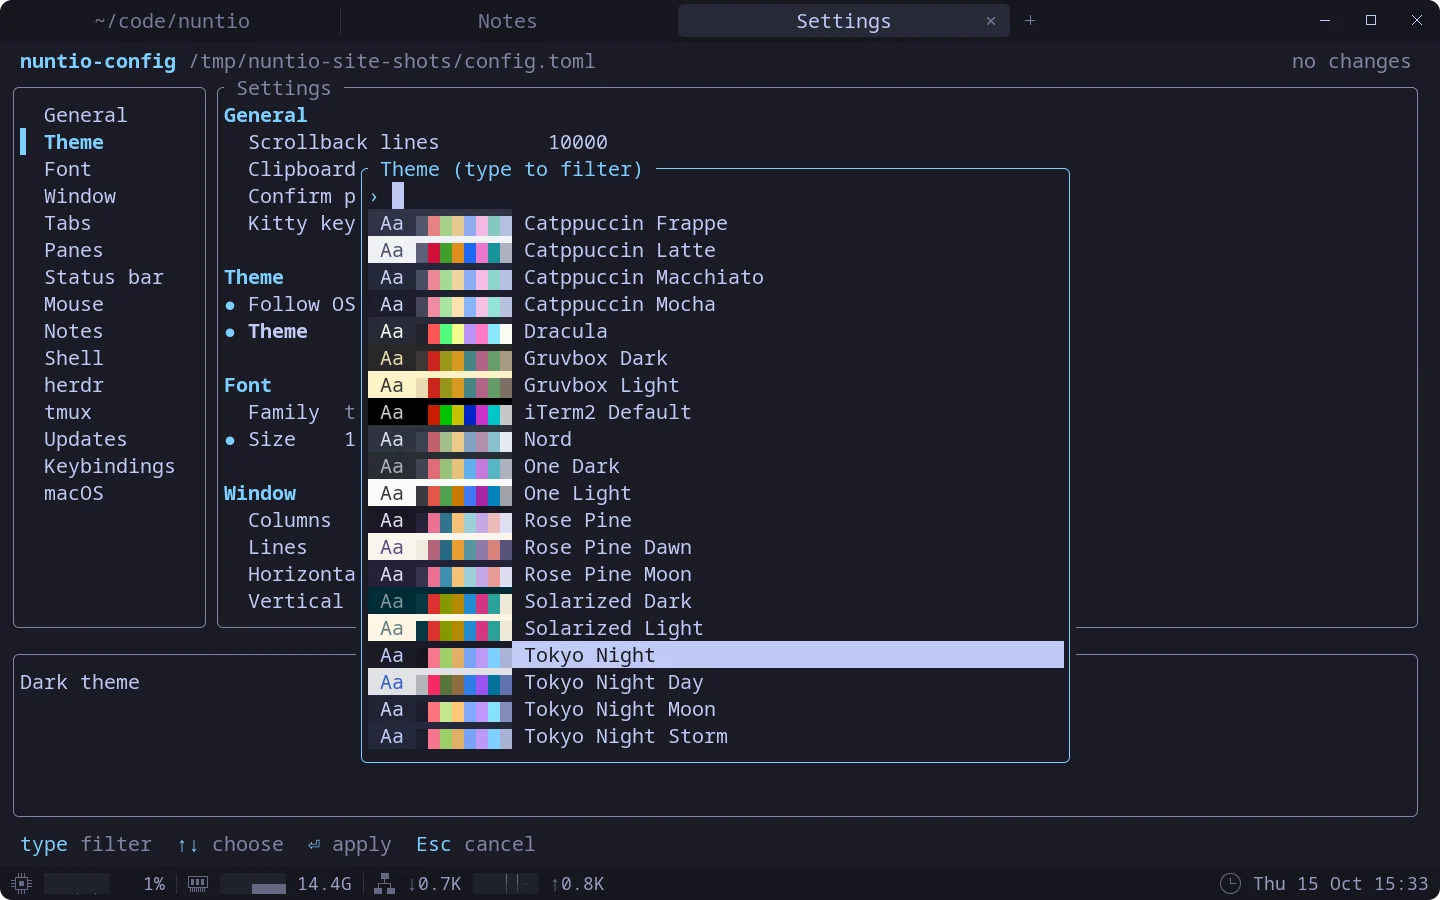
Task: Open General in the settings sidebar
Action: pyautogui.click(x=85, y=115)
